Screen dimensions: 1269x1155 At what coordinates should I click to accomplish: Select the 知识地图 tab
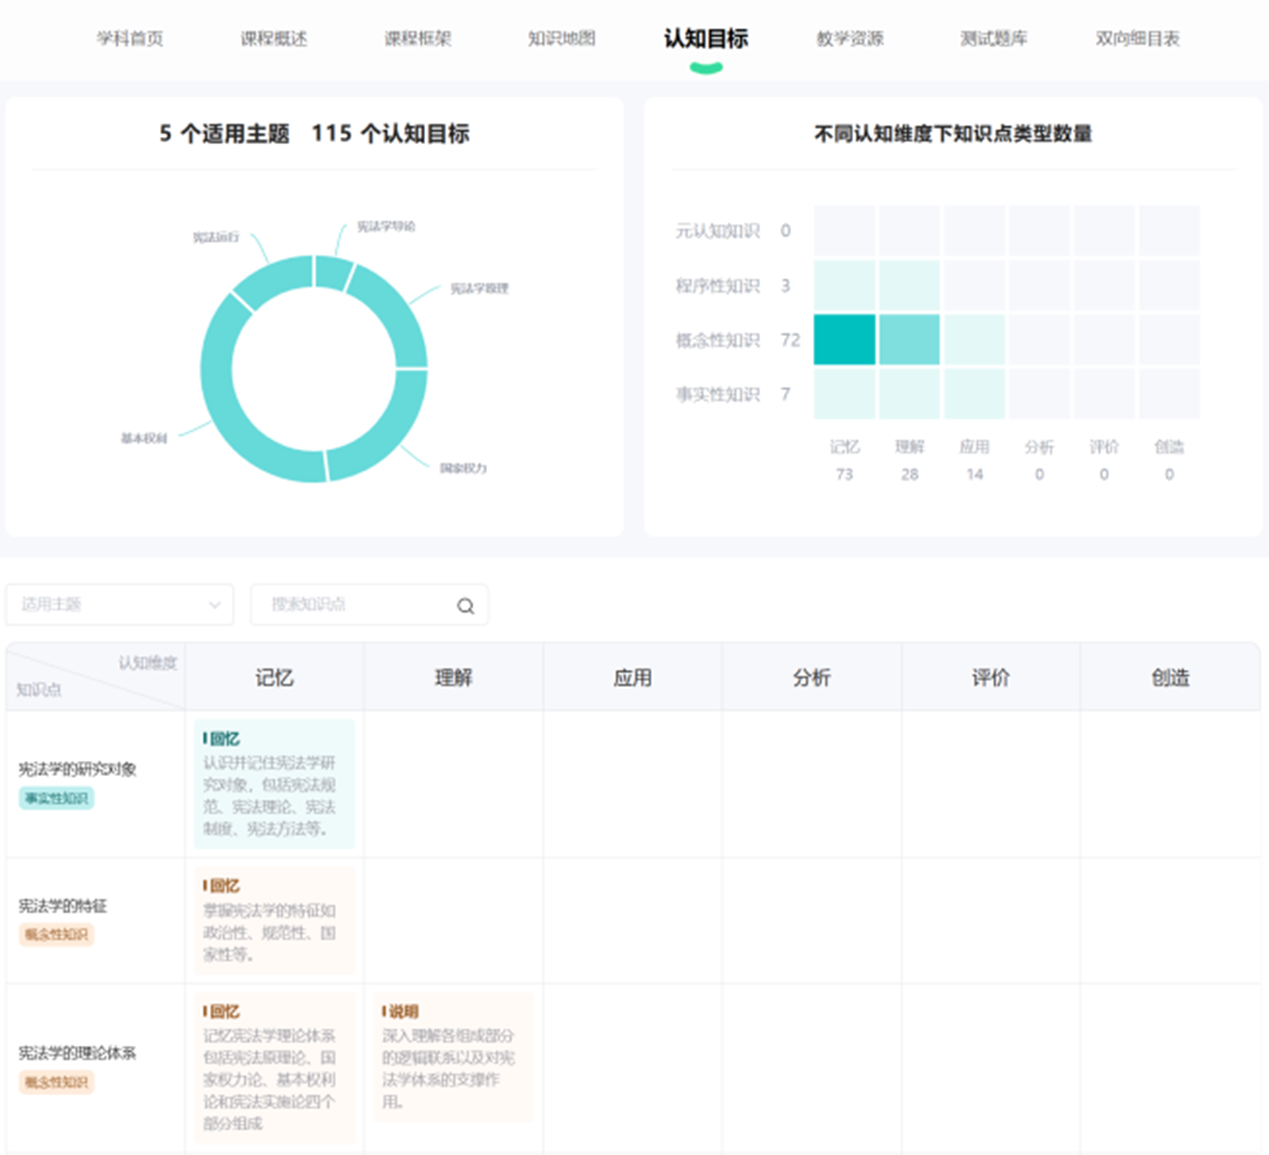coord(562,39)
